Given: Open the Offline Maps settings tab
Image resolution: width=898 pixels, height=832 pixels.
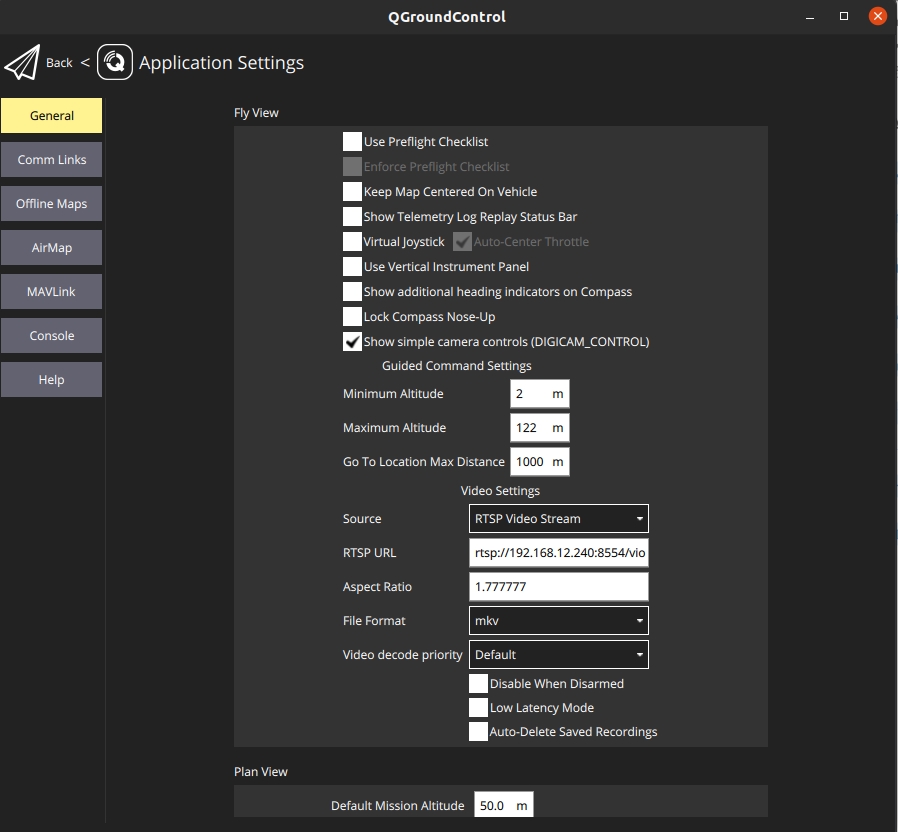Looking at the screenshot, I should coord(52,204).
